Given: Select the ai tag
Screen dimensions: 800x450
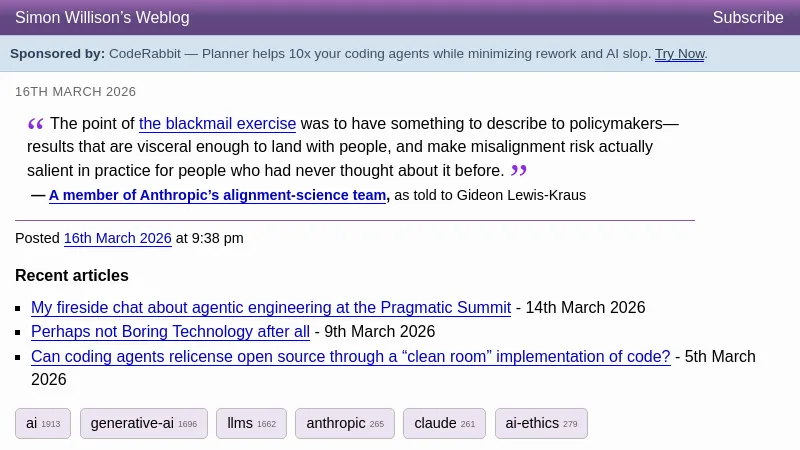Looking at the screenshot, I should click(42, 423).
